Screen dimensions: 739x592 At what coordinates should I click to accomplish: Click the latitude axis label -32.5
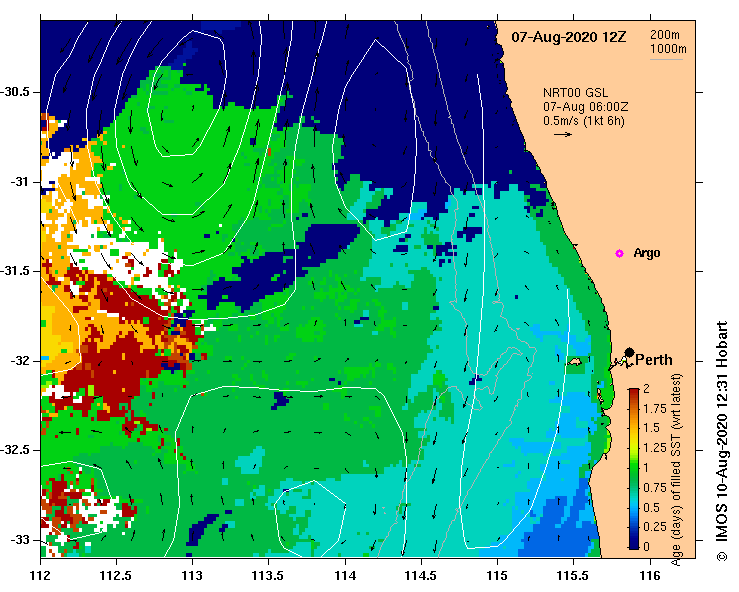[15, 450]
